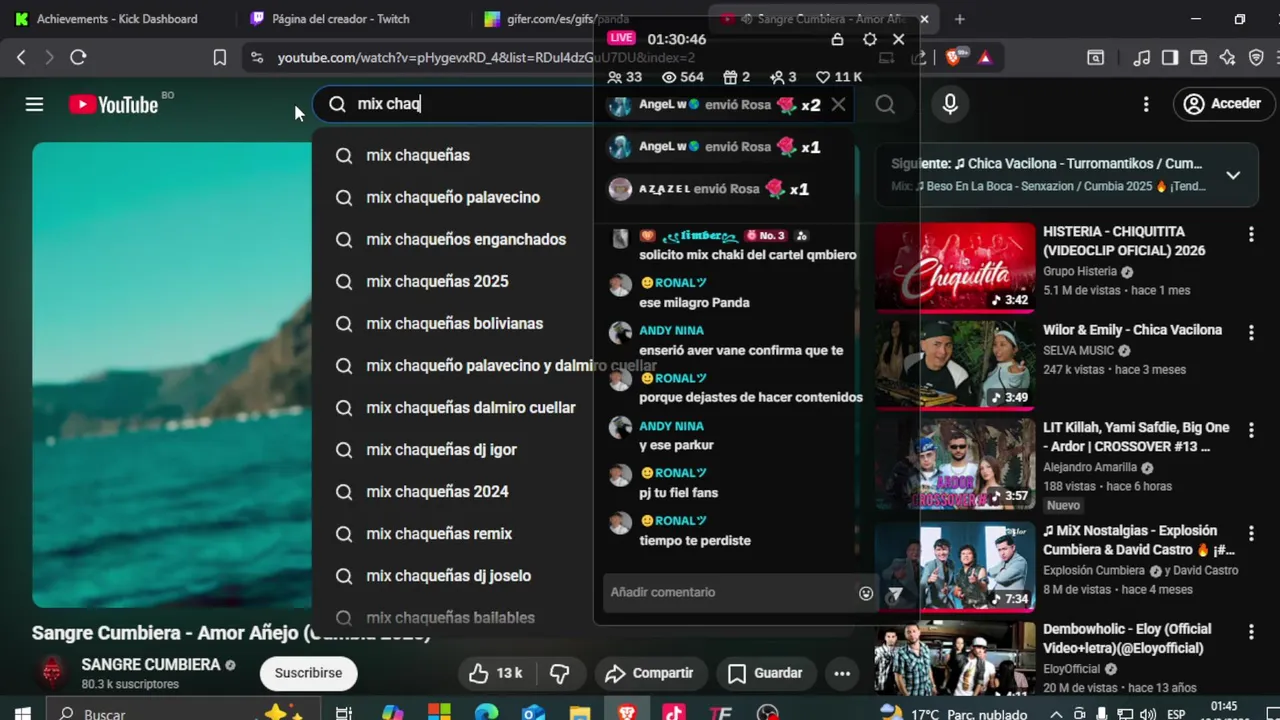Go back to the previous page
Viewport: 1280px width, 720px height.
(x=21, y=58)
